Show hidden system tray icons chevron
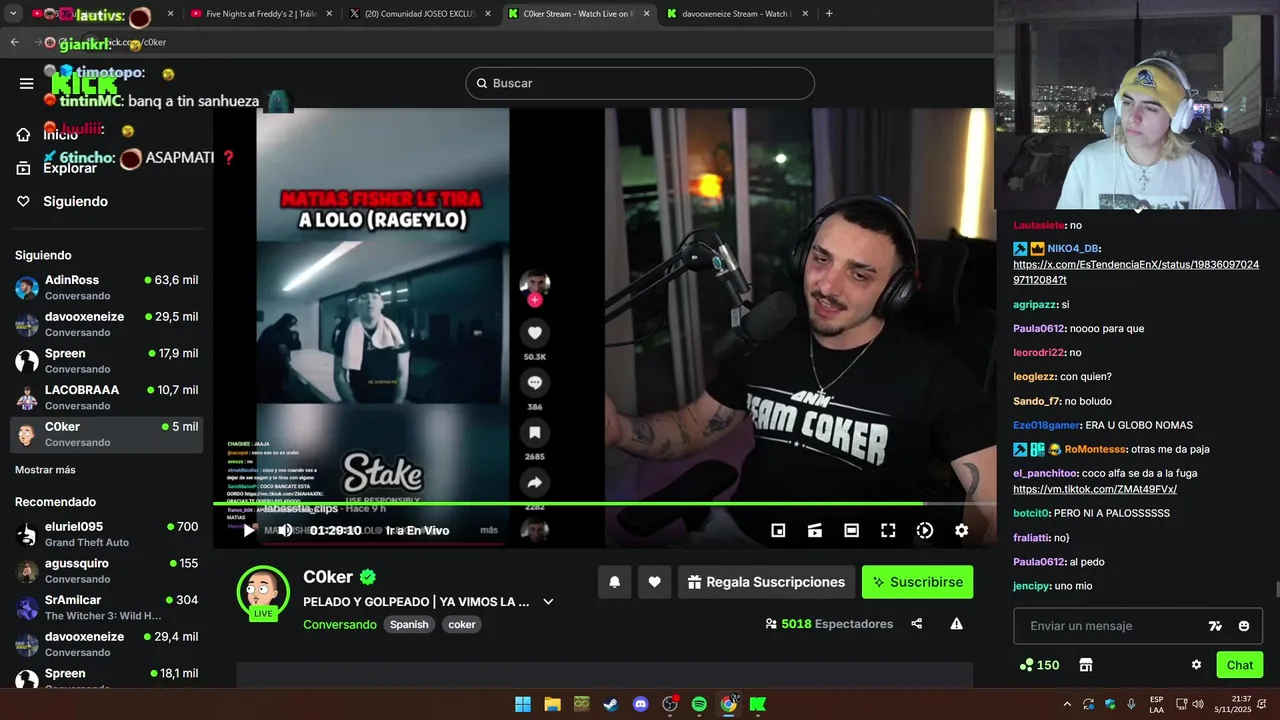Image resolution: width=1280 pixels, height=720 pixels. click(1066, 704)
